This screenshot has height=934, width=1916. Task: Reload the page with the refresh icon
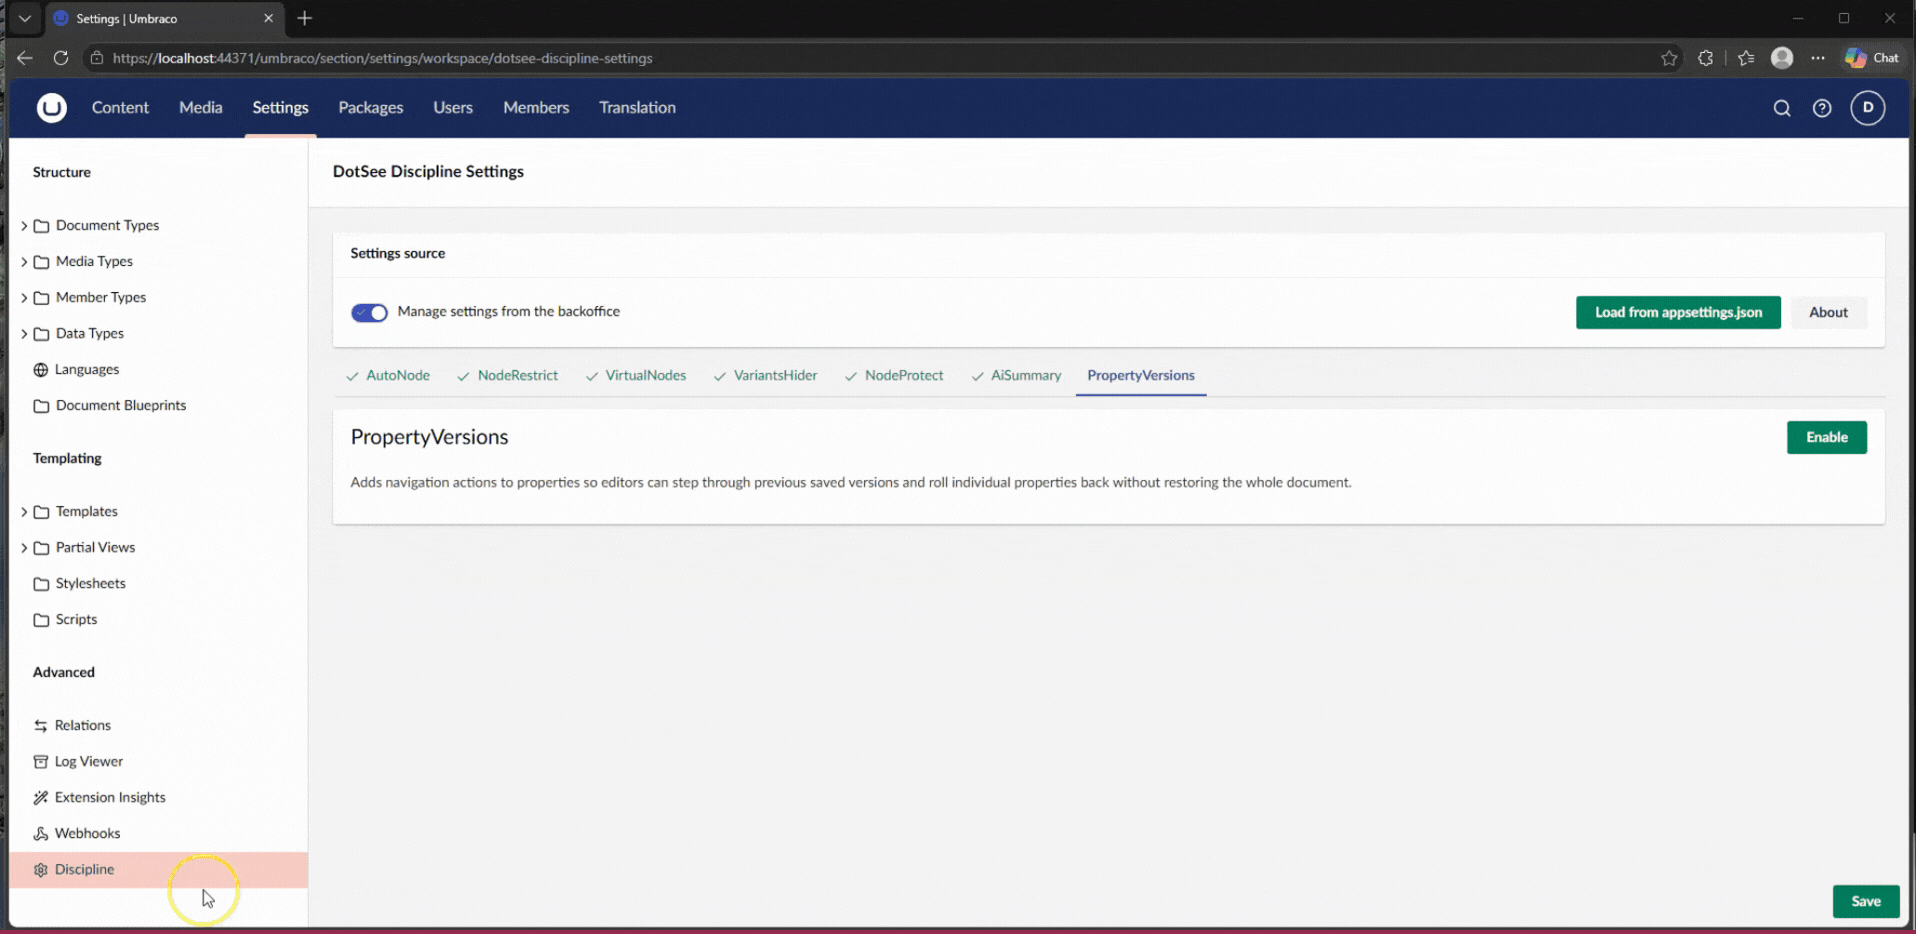(61, 58)
